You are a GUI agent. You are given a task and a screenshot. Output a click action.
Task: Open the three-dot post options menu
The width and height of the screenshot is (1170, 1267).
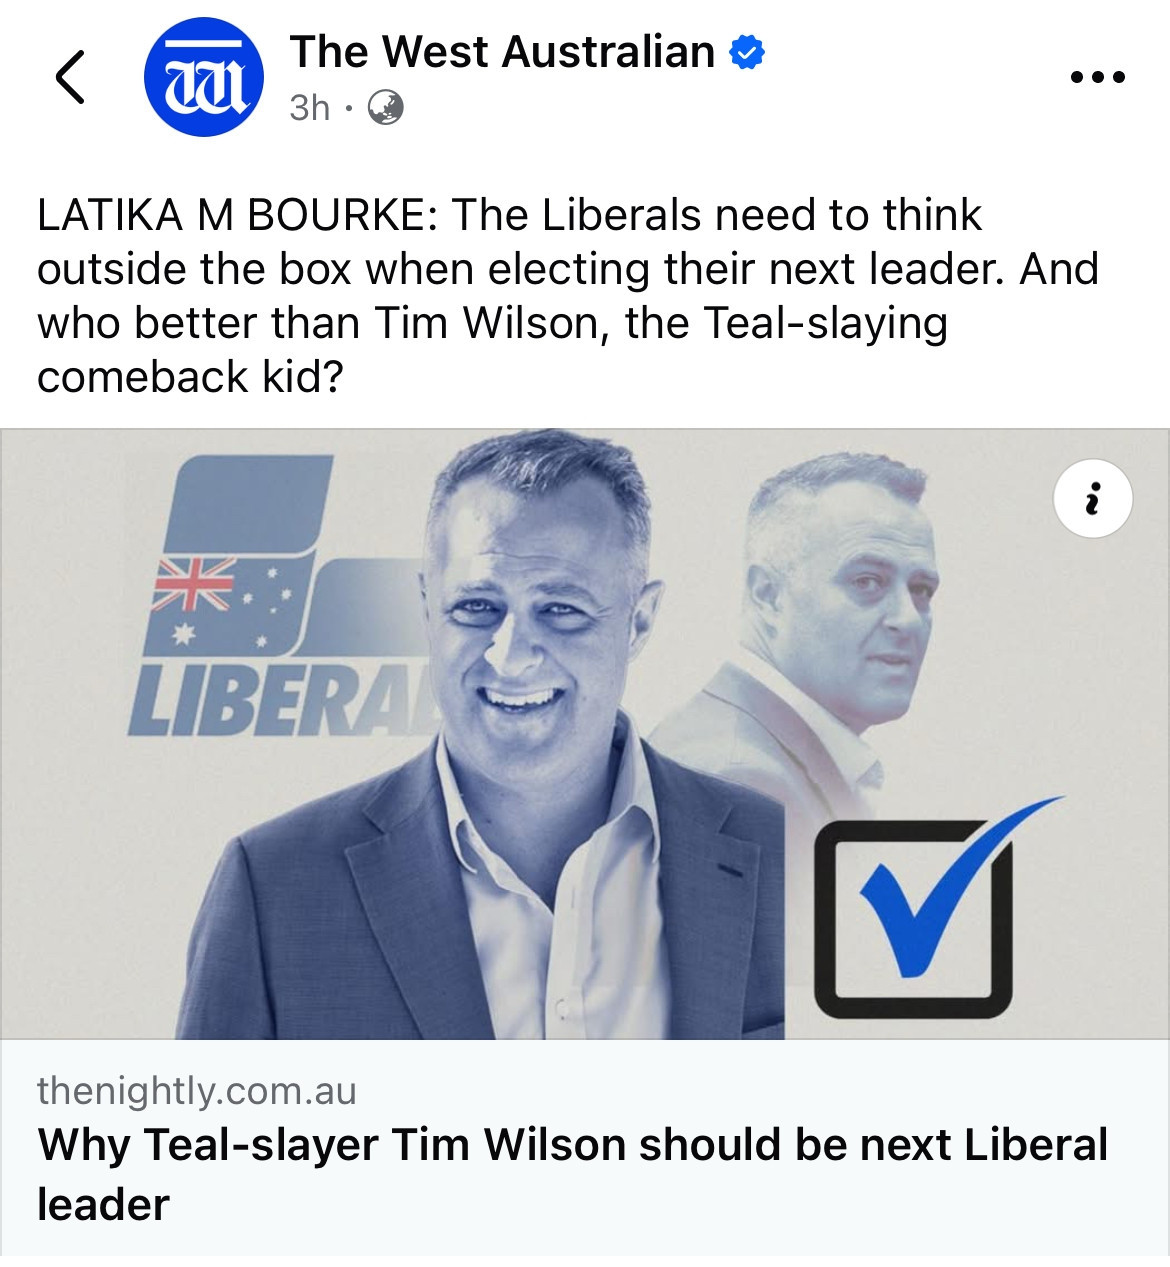point(1097,77)
